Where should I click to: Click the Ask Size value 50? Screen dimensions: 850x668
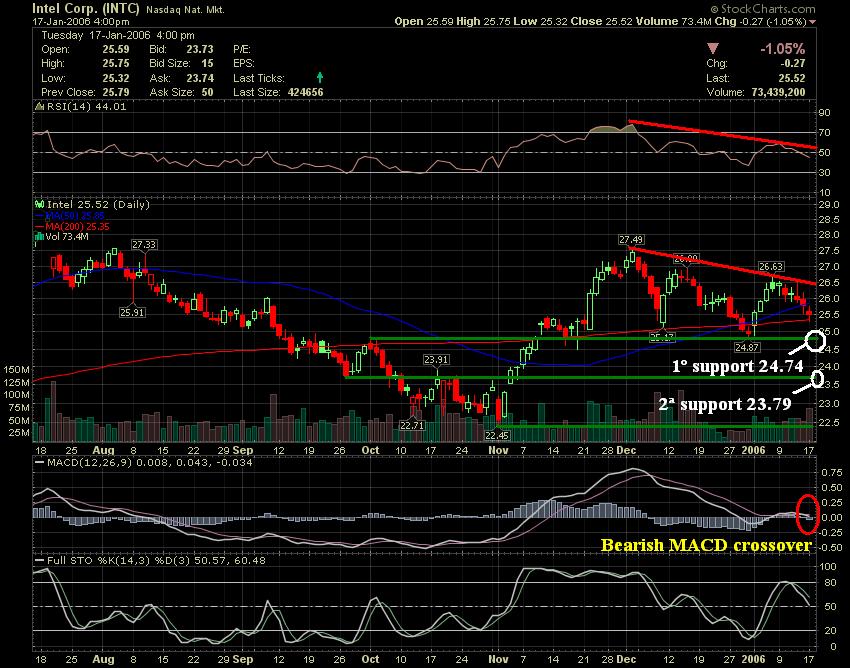coord(207,92)
